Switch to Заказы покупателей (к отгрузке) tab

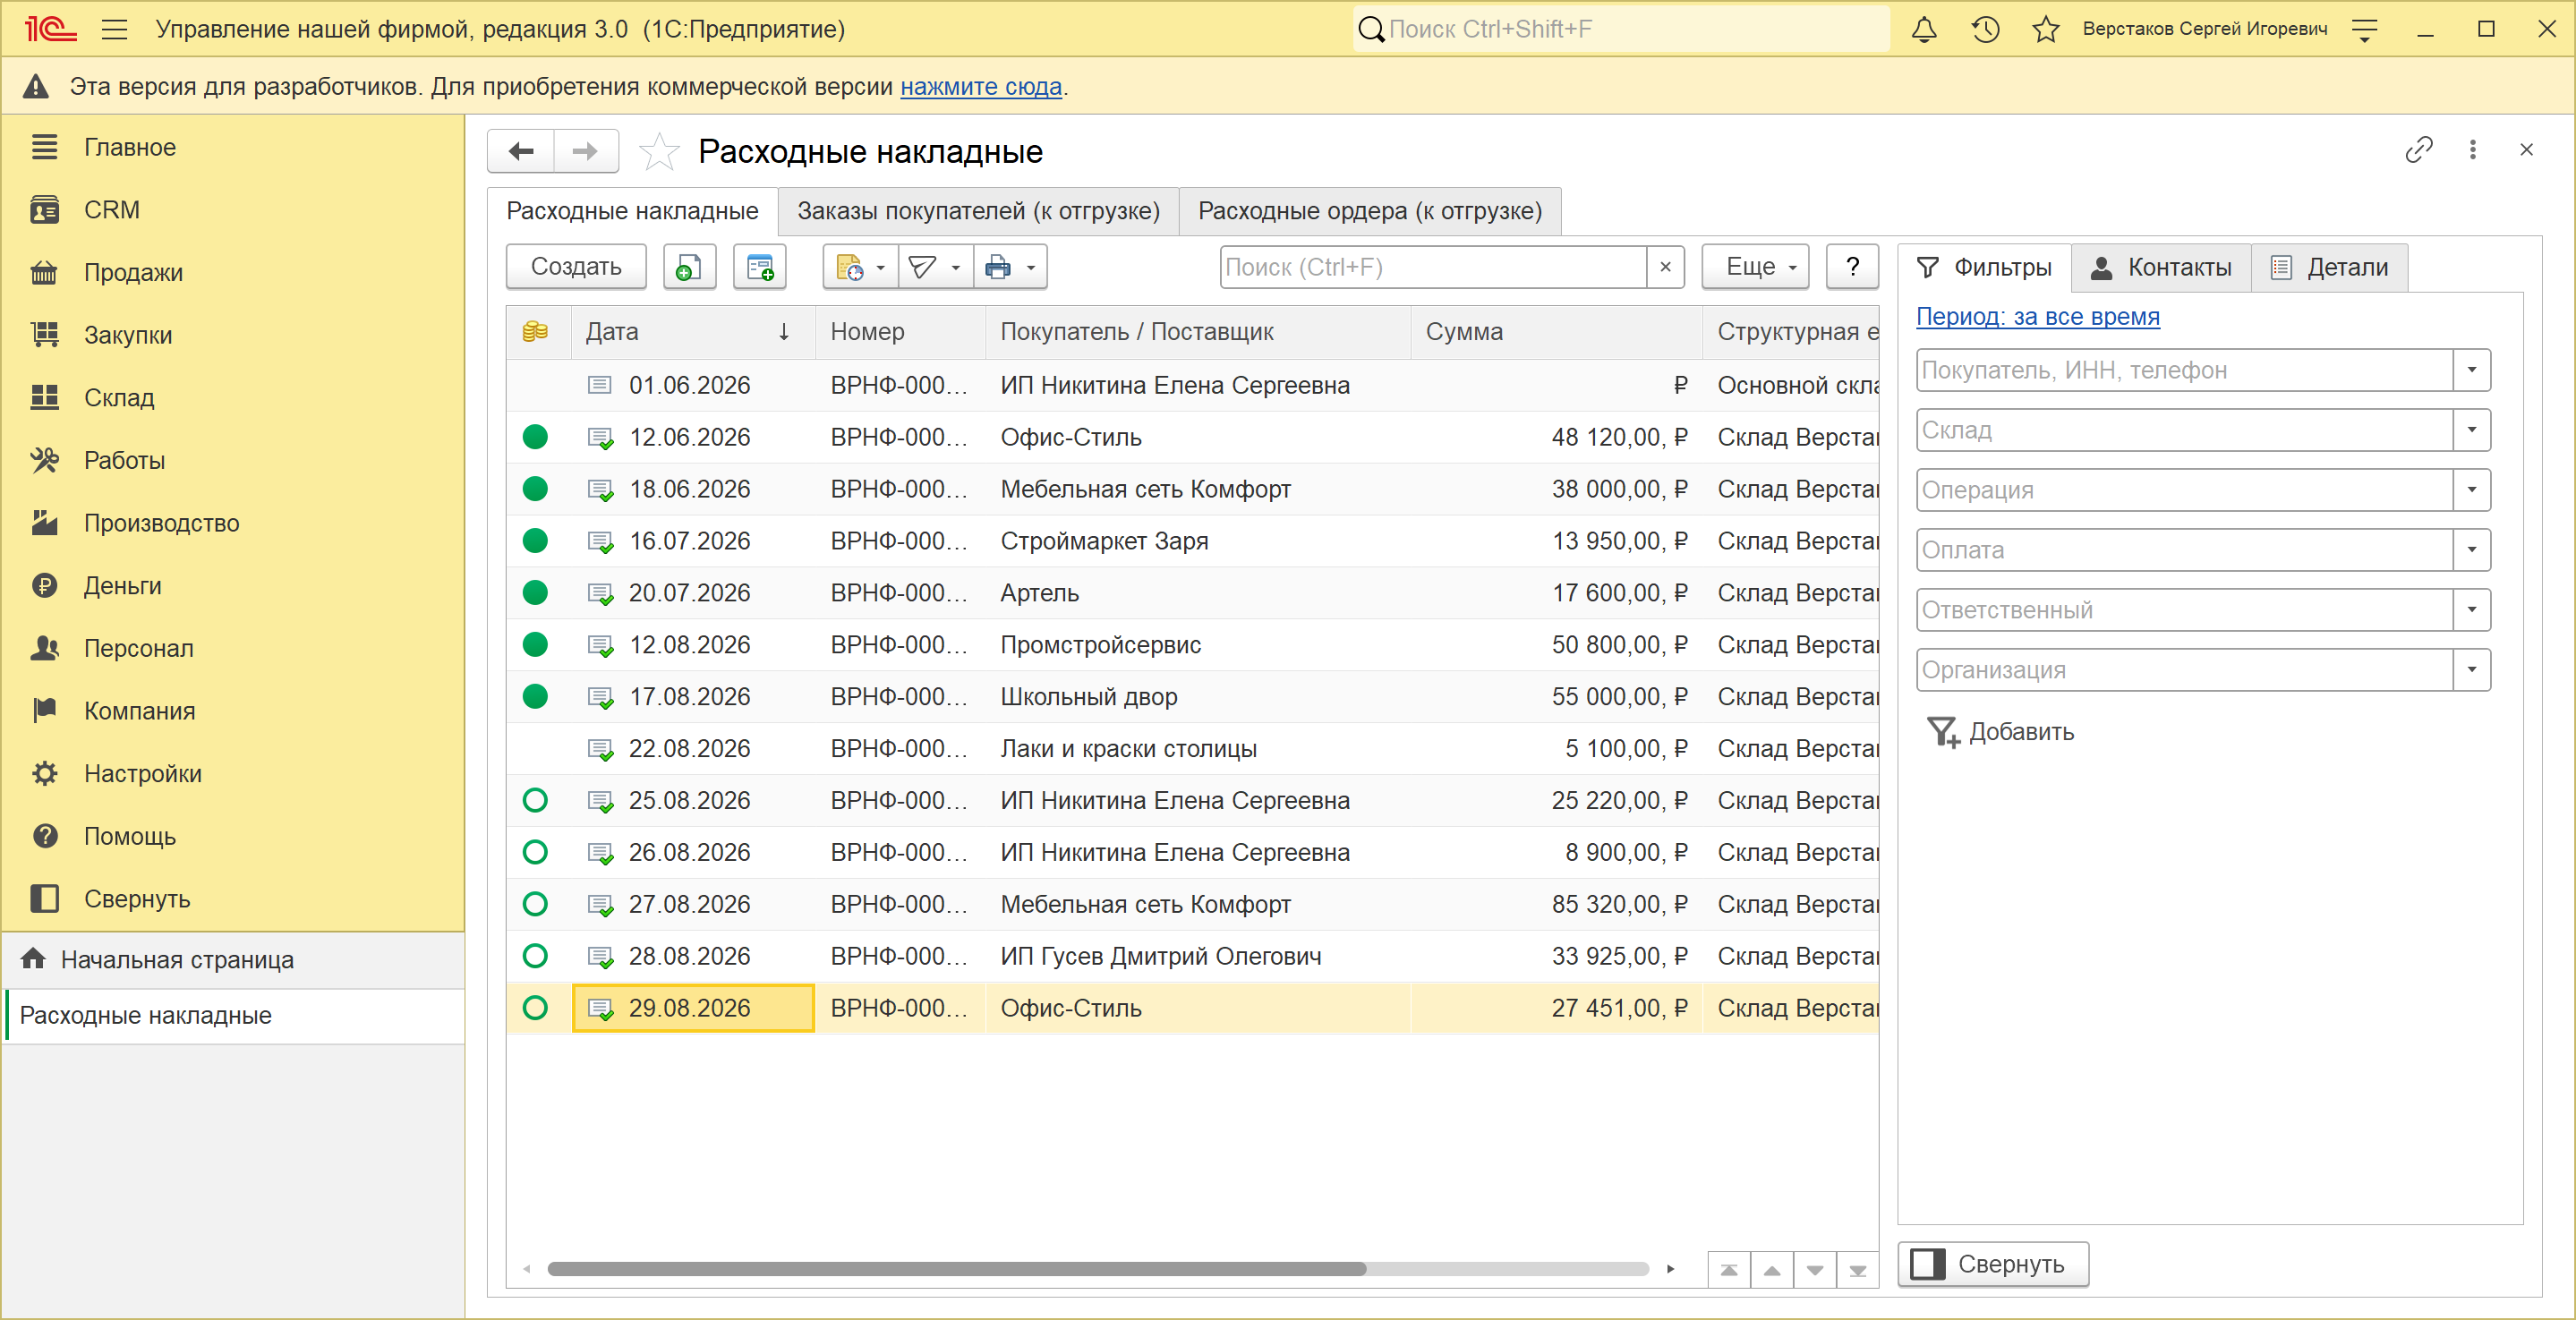point(978,211)
